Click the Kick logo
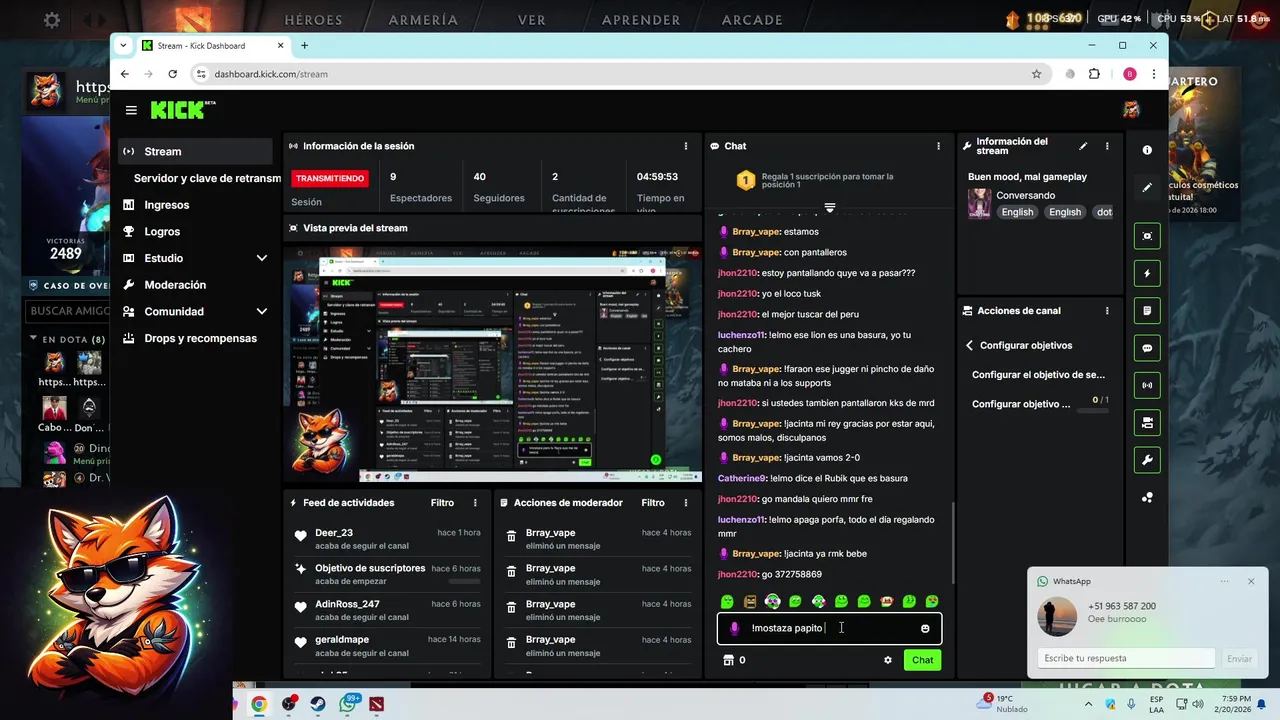This screenshot has height=720, width=1280. [x=183, y=109]
